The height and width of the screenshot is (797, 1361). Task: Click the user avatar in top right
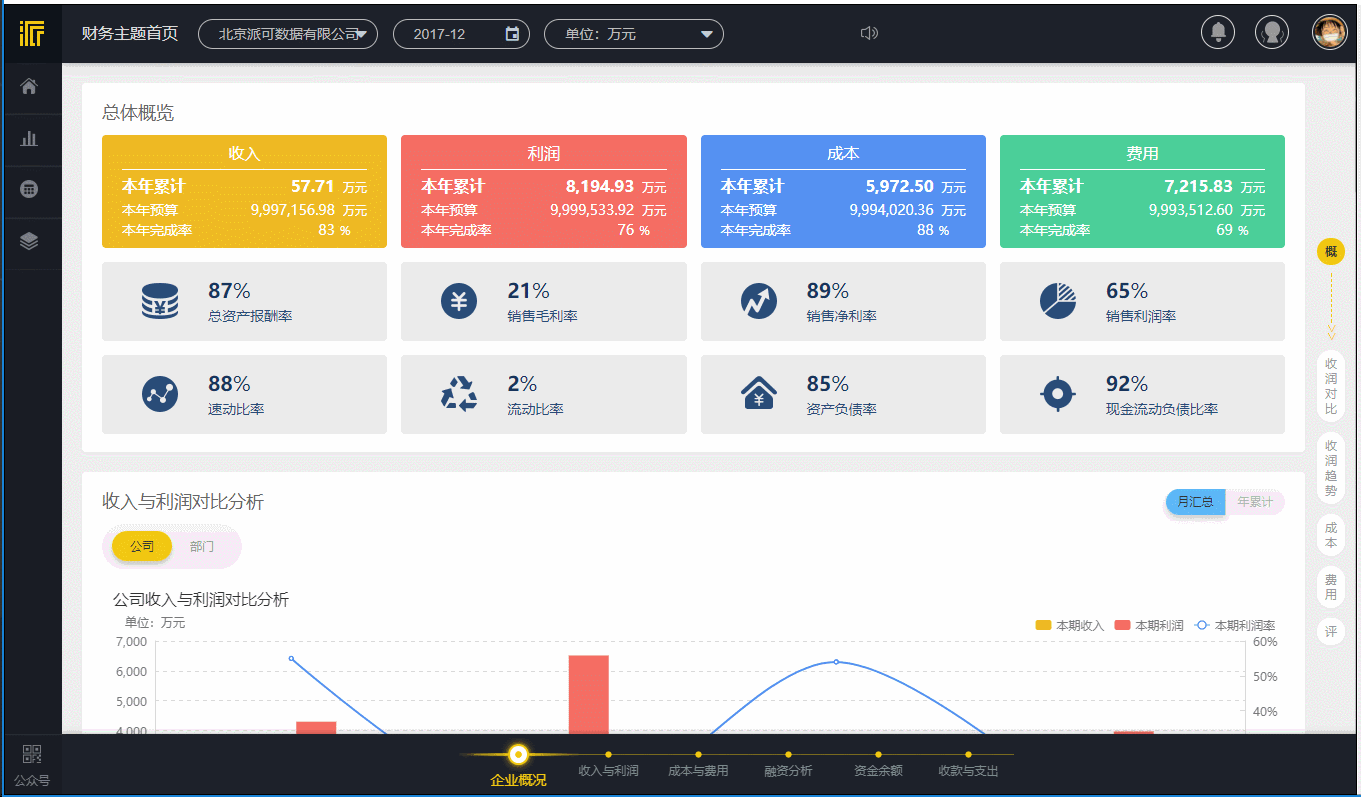coord(1329,32)
